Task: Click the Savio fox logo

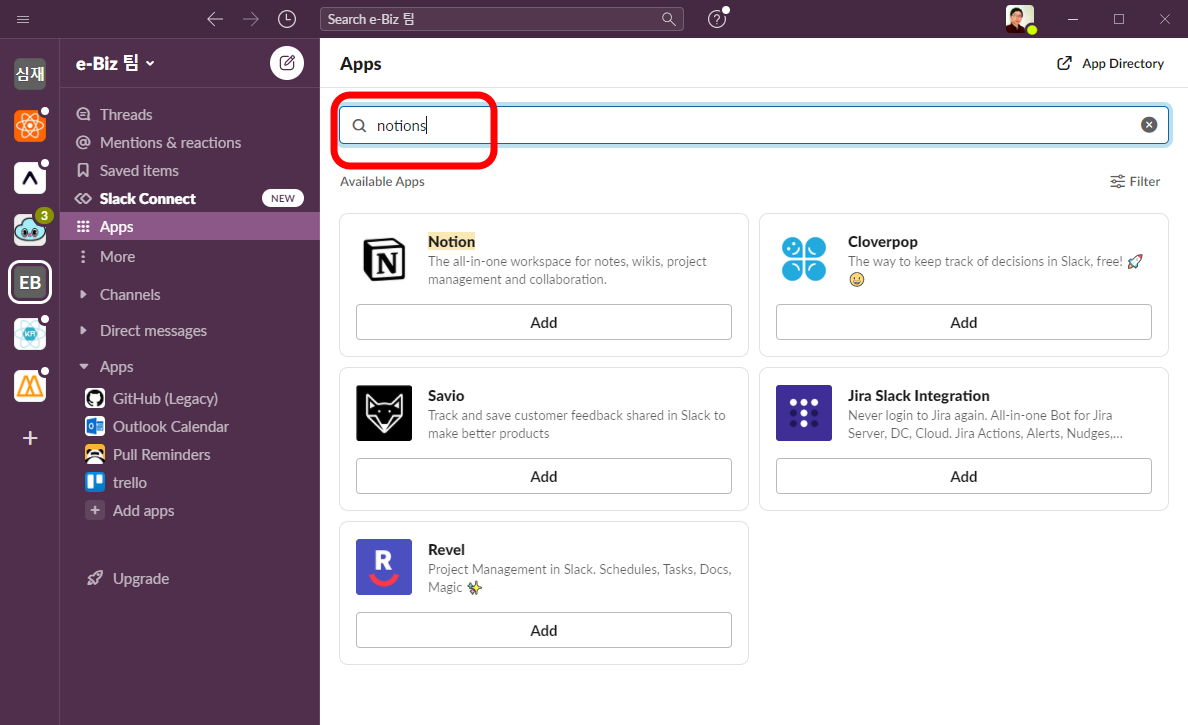Action: tap(384, 413)
